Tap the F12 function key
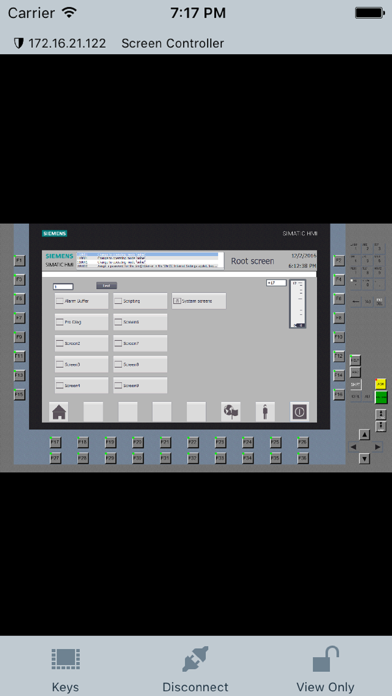Image resolution: width=392 pixels, height=696 pixels. (339, 356)
